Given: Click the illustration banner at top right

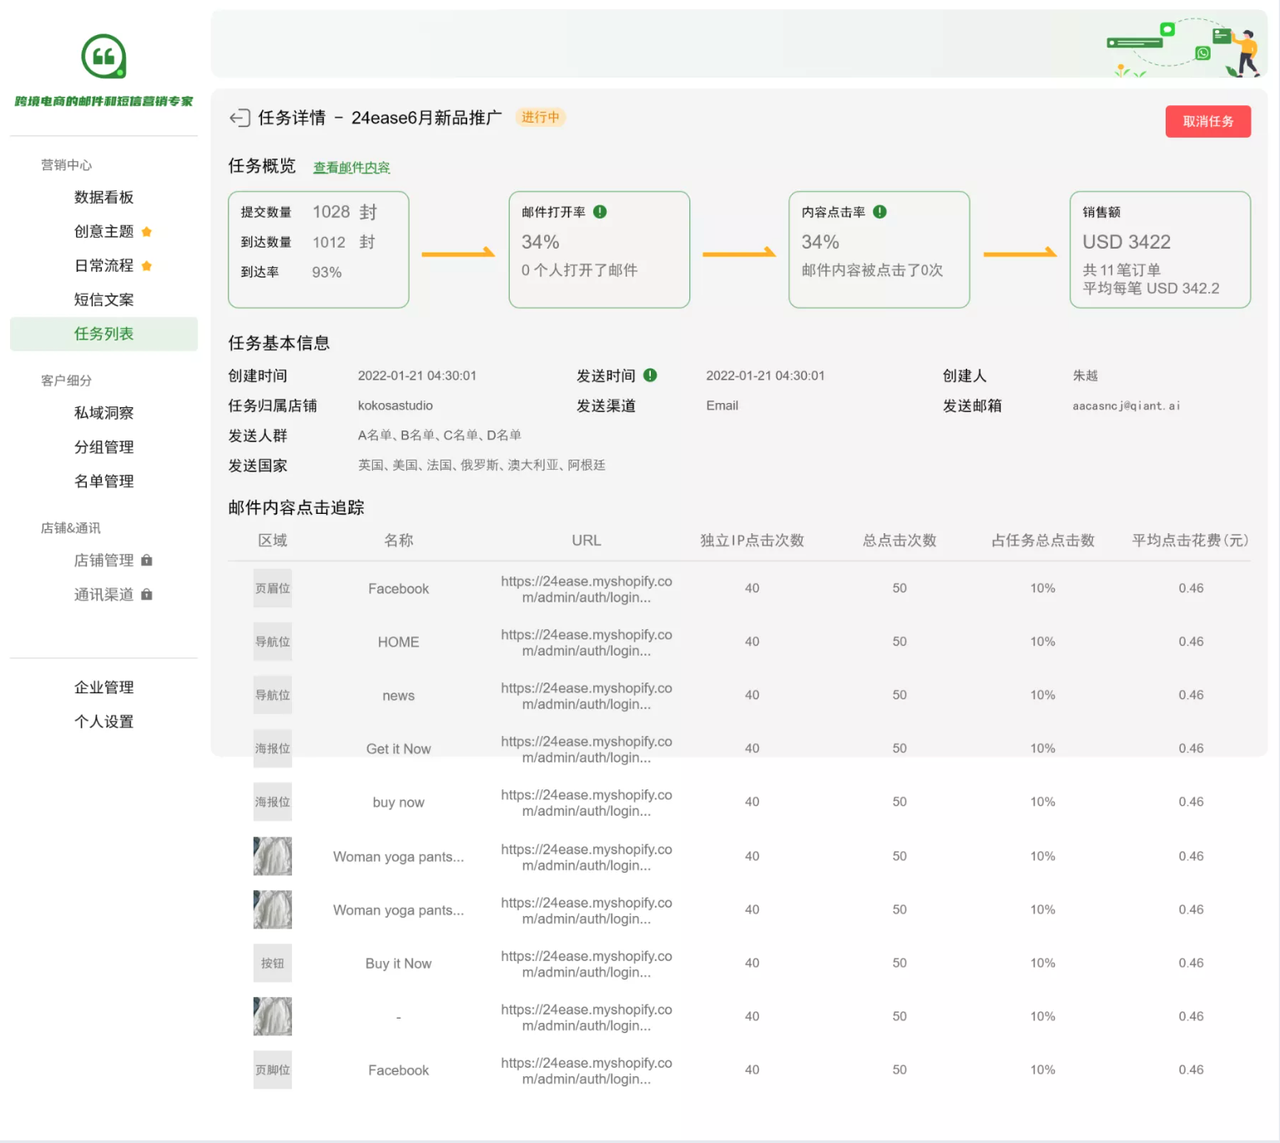Looking at the screenshot, I should pyautogui.click(x=1185, y=46).
